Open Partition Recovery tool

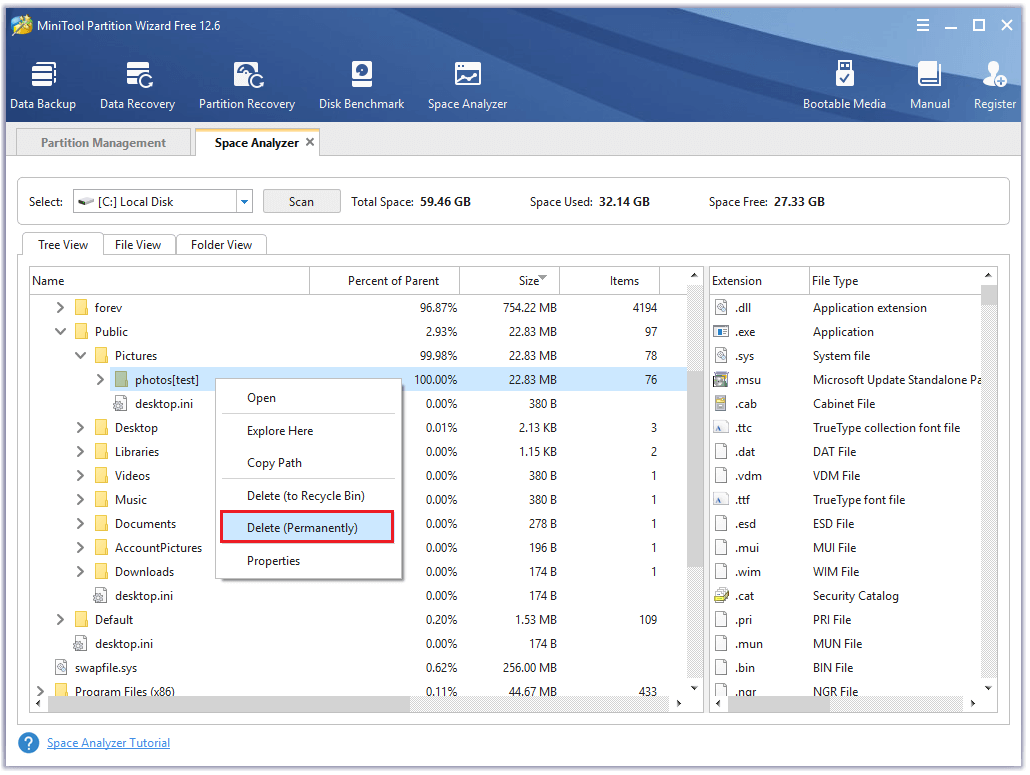(247, 85)
